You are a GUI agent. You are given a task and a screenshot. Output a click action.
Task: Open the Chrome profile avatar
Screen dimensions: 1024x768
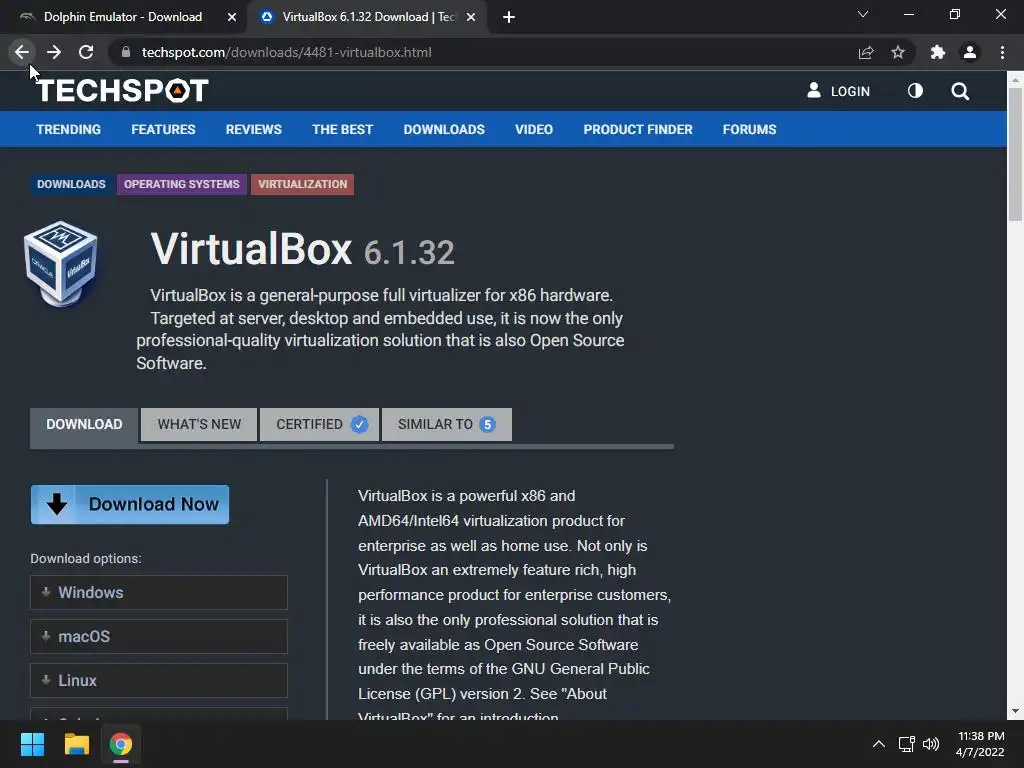coord(970,52)
